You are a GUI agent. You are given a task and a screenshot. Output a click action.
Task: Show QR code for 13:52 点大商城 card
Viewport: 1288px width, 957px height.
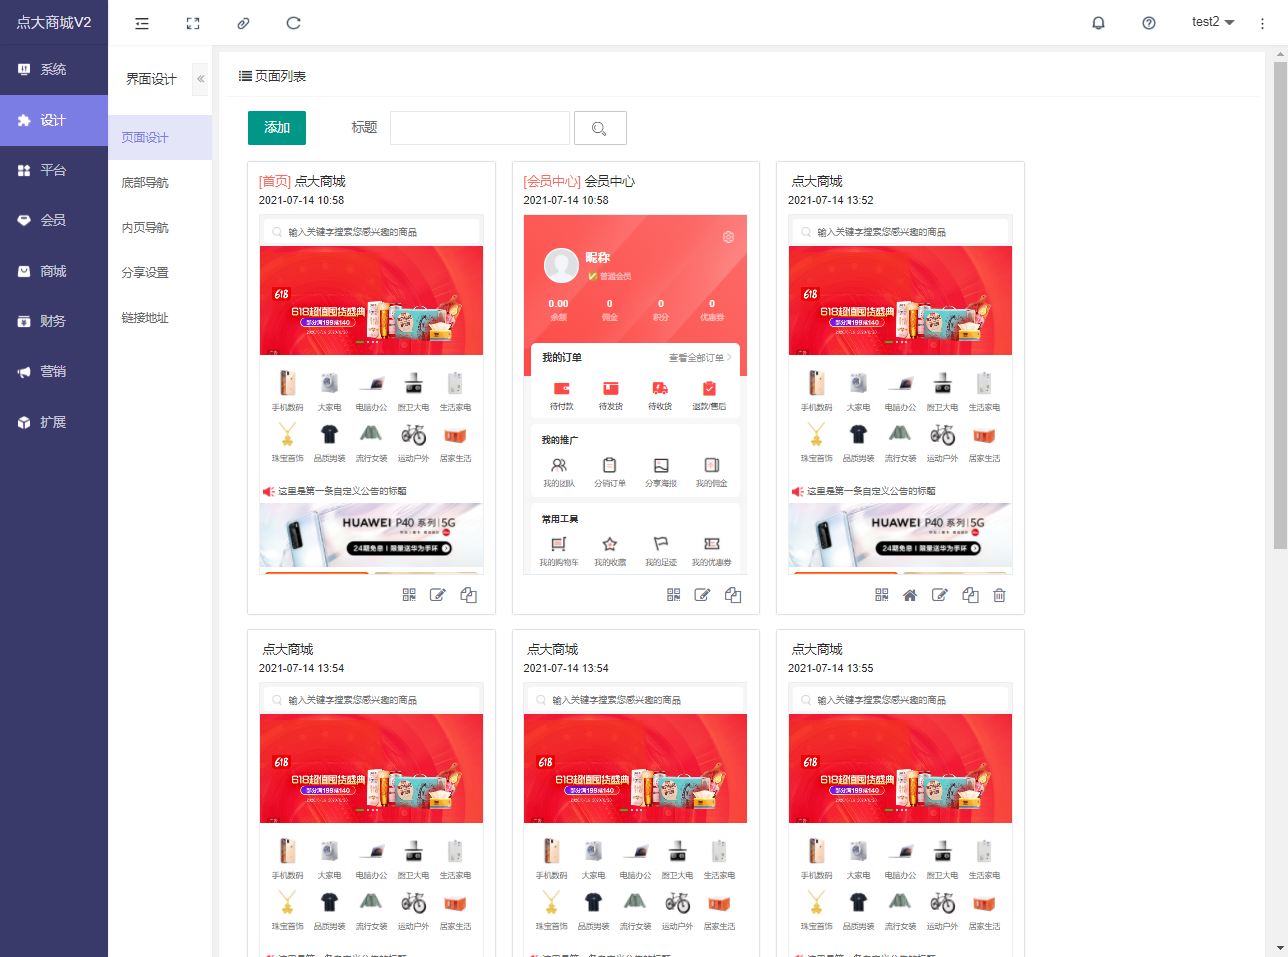coord(881,595)
